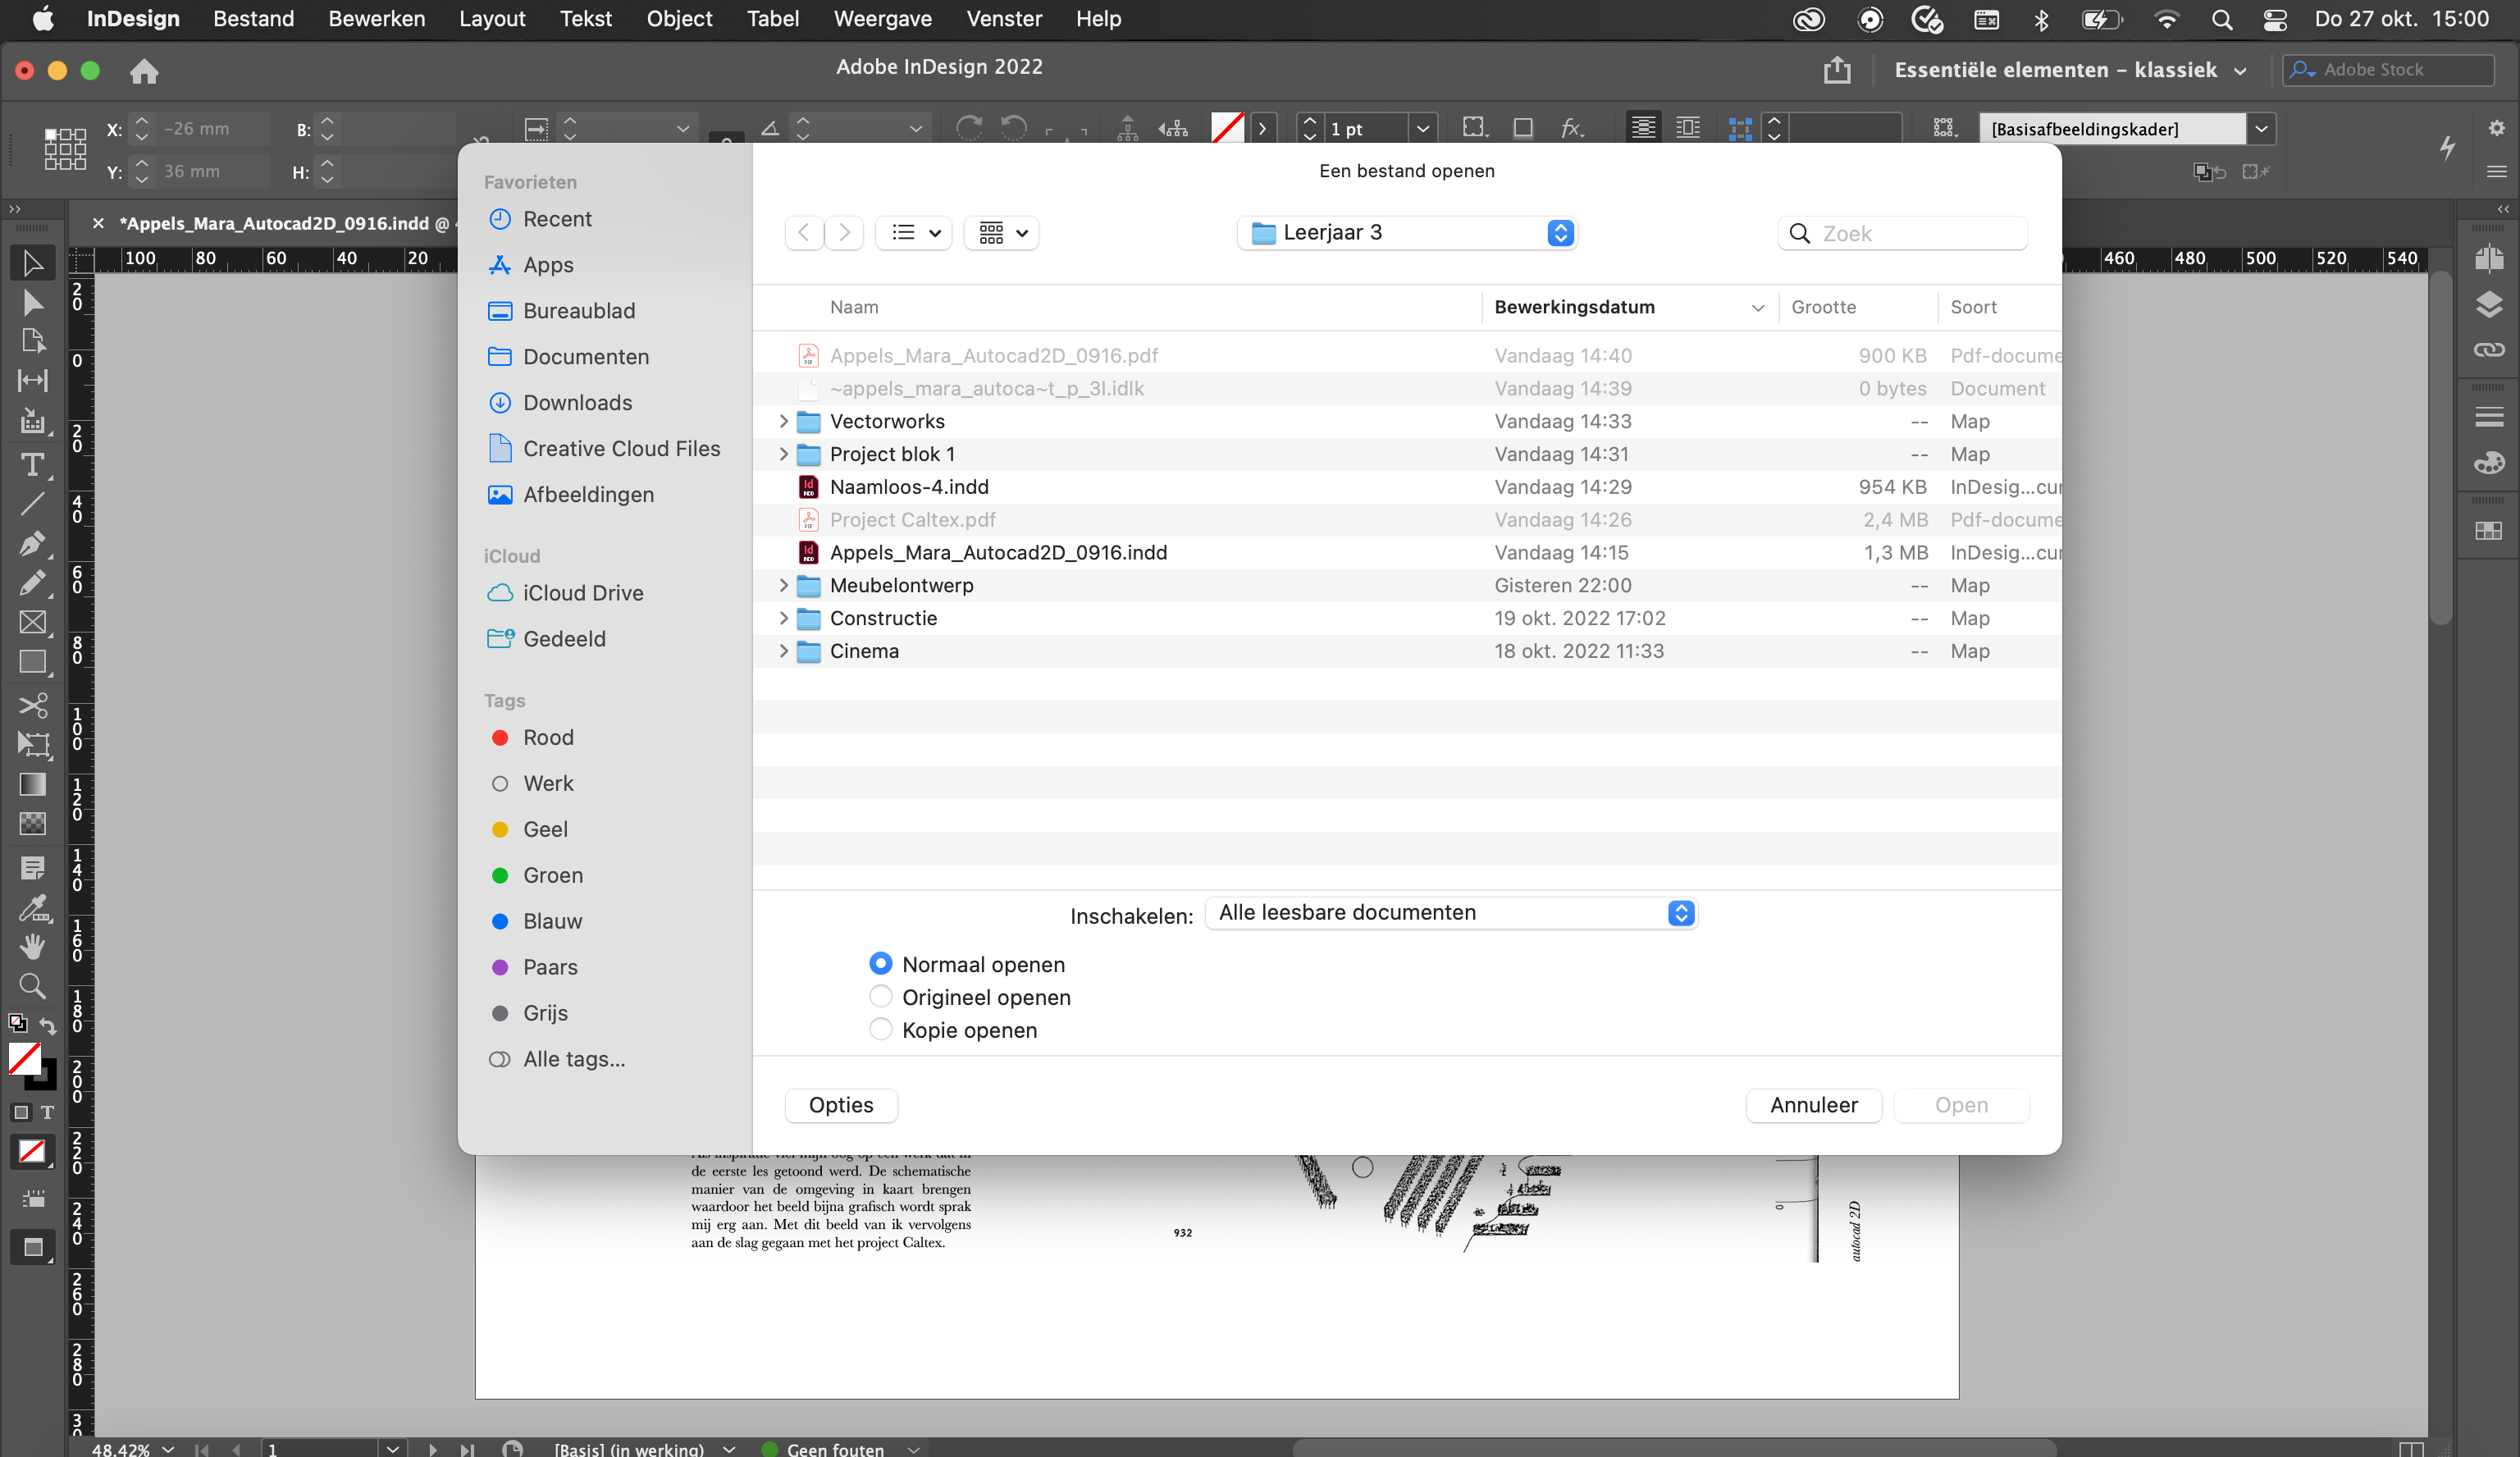The height and width of the screenshot is (1457, 2520).
Task: Select the Rectangle frame tool
Action: tap(33, 622)
